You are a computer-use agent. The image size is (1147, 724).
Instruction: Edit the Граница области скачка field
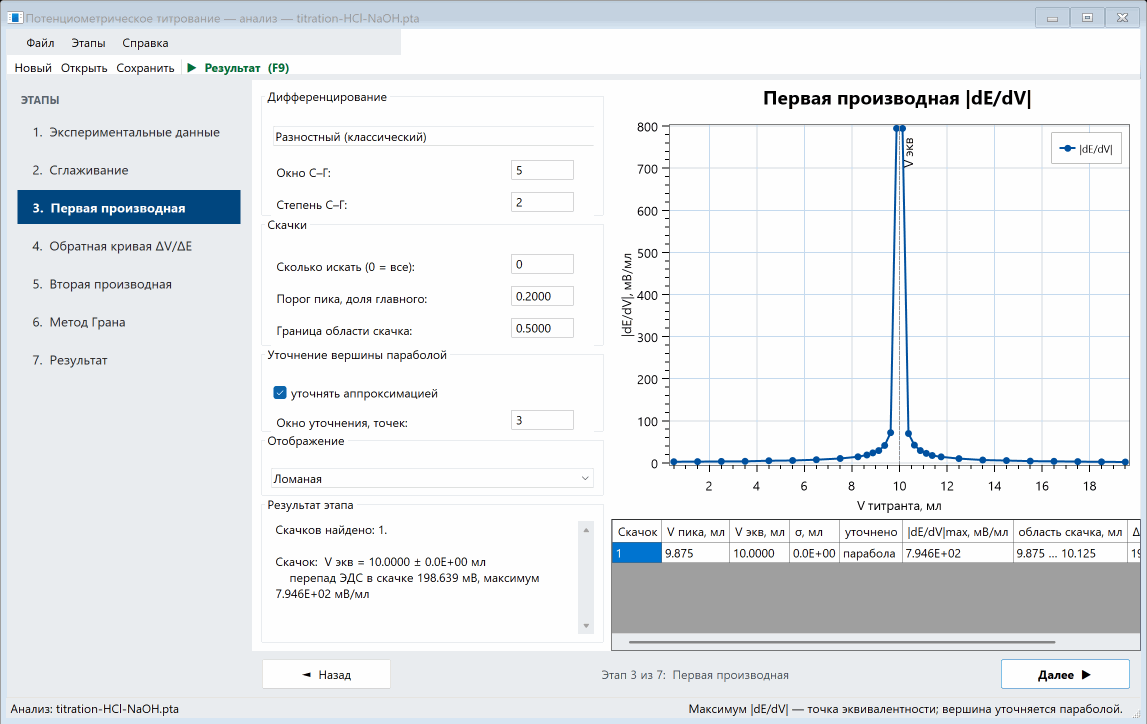click(542, 328)
